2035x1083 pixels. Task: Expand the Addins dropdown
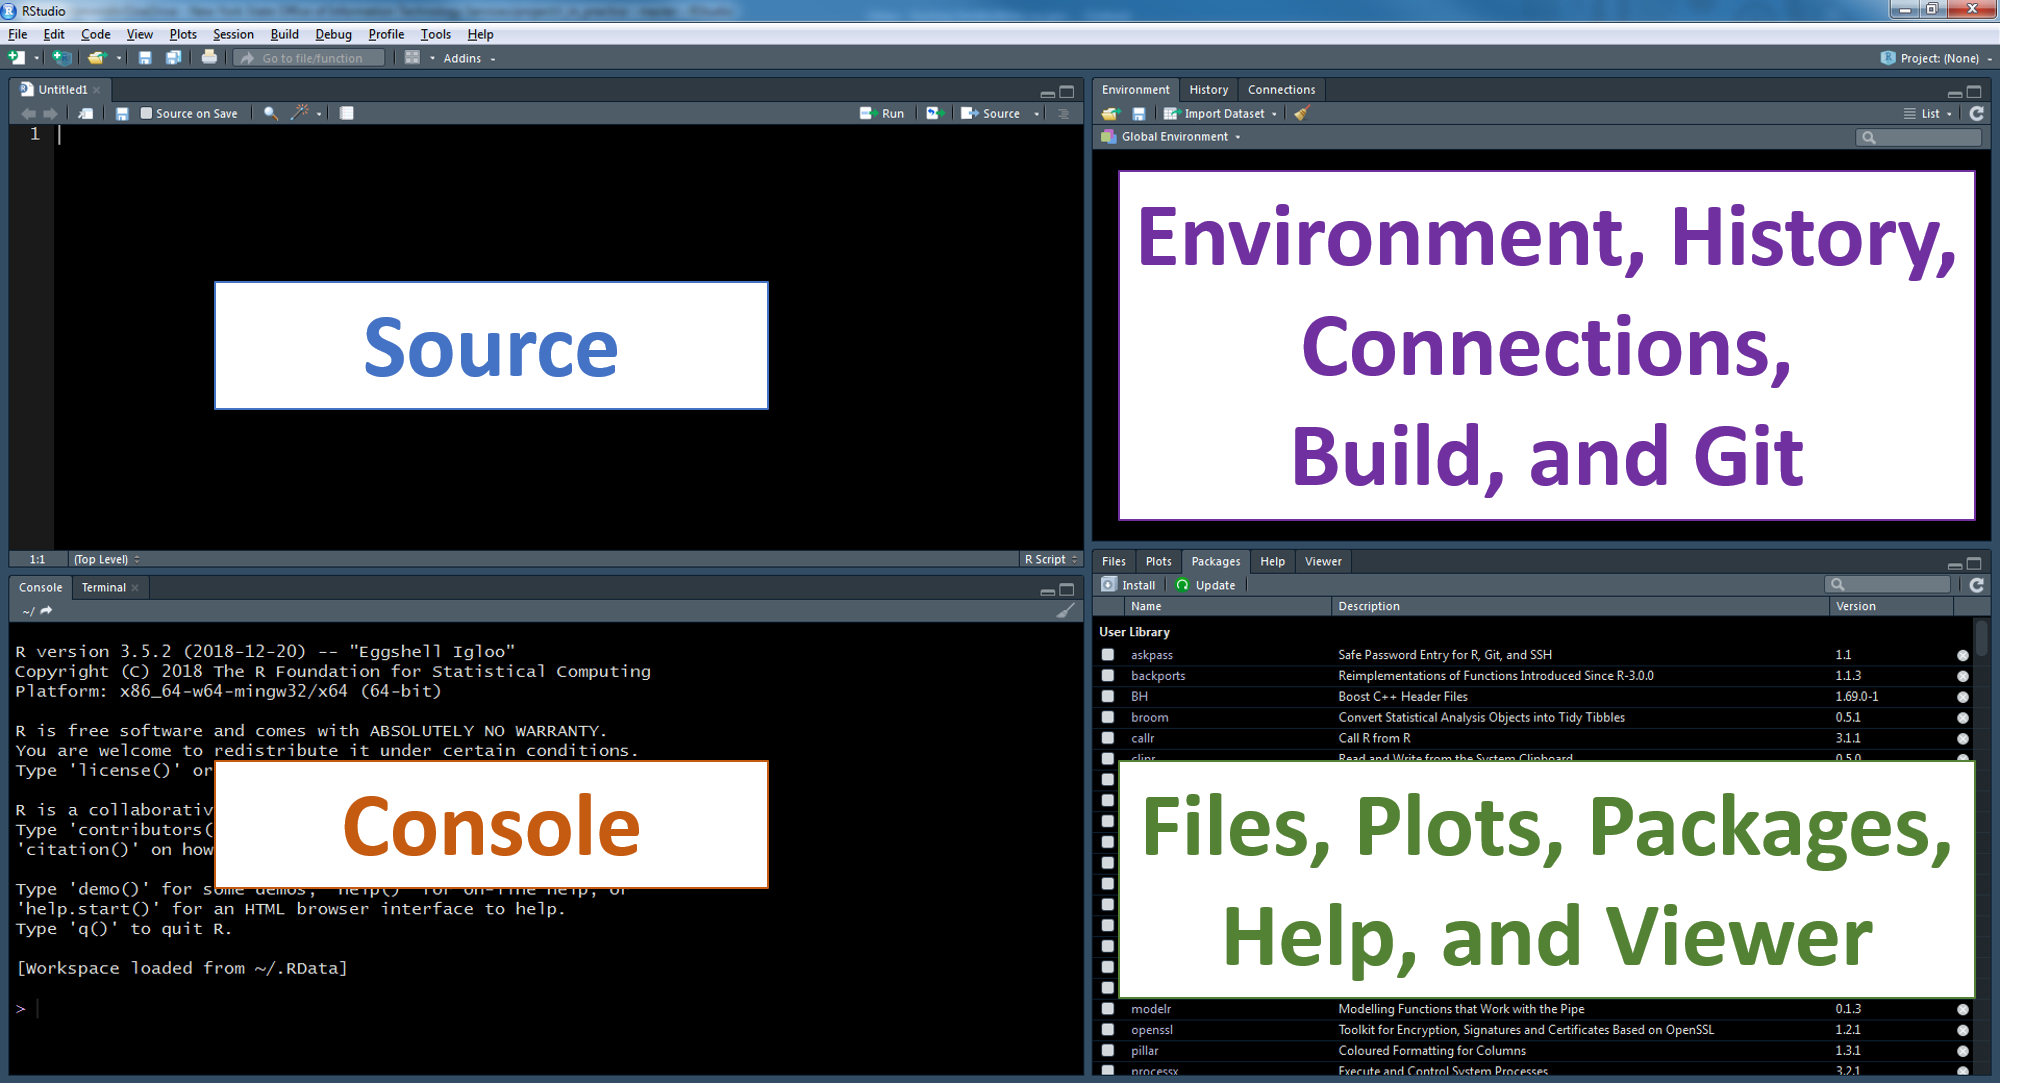point(469,59)
